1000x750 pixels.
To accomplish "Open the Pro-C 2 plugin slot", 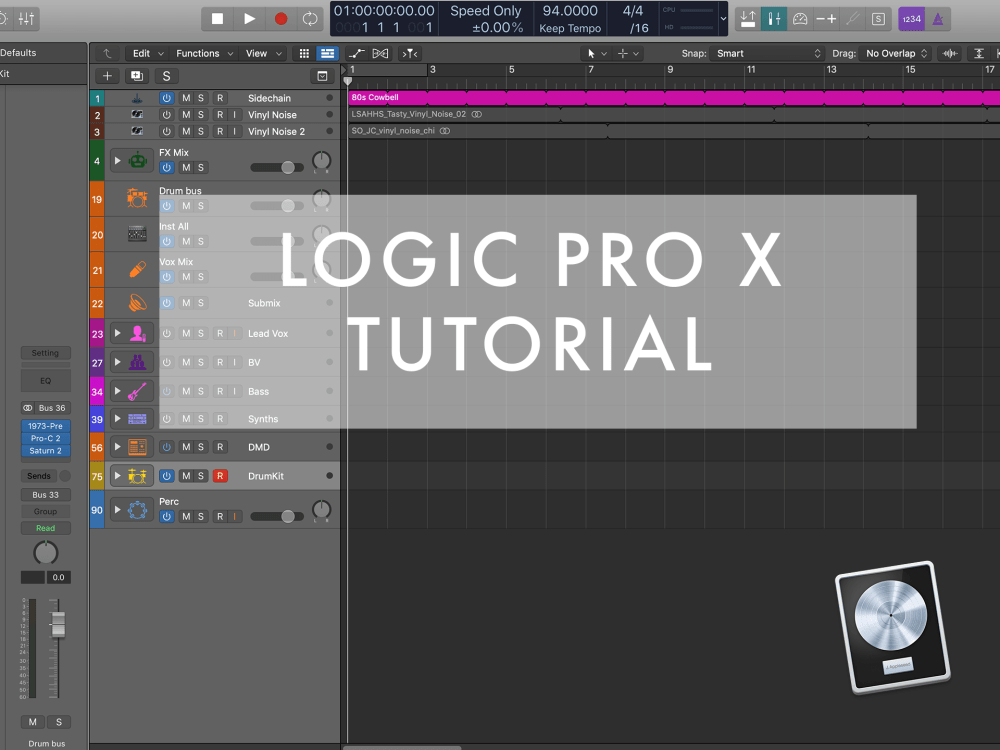I will click(x=45, y=438).
